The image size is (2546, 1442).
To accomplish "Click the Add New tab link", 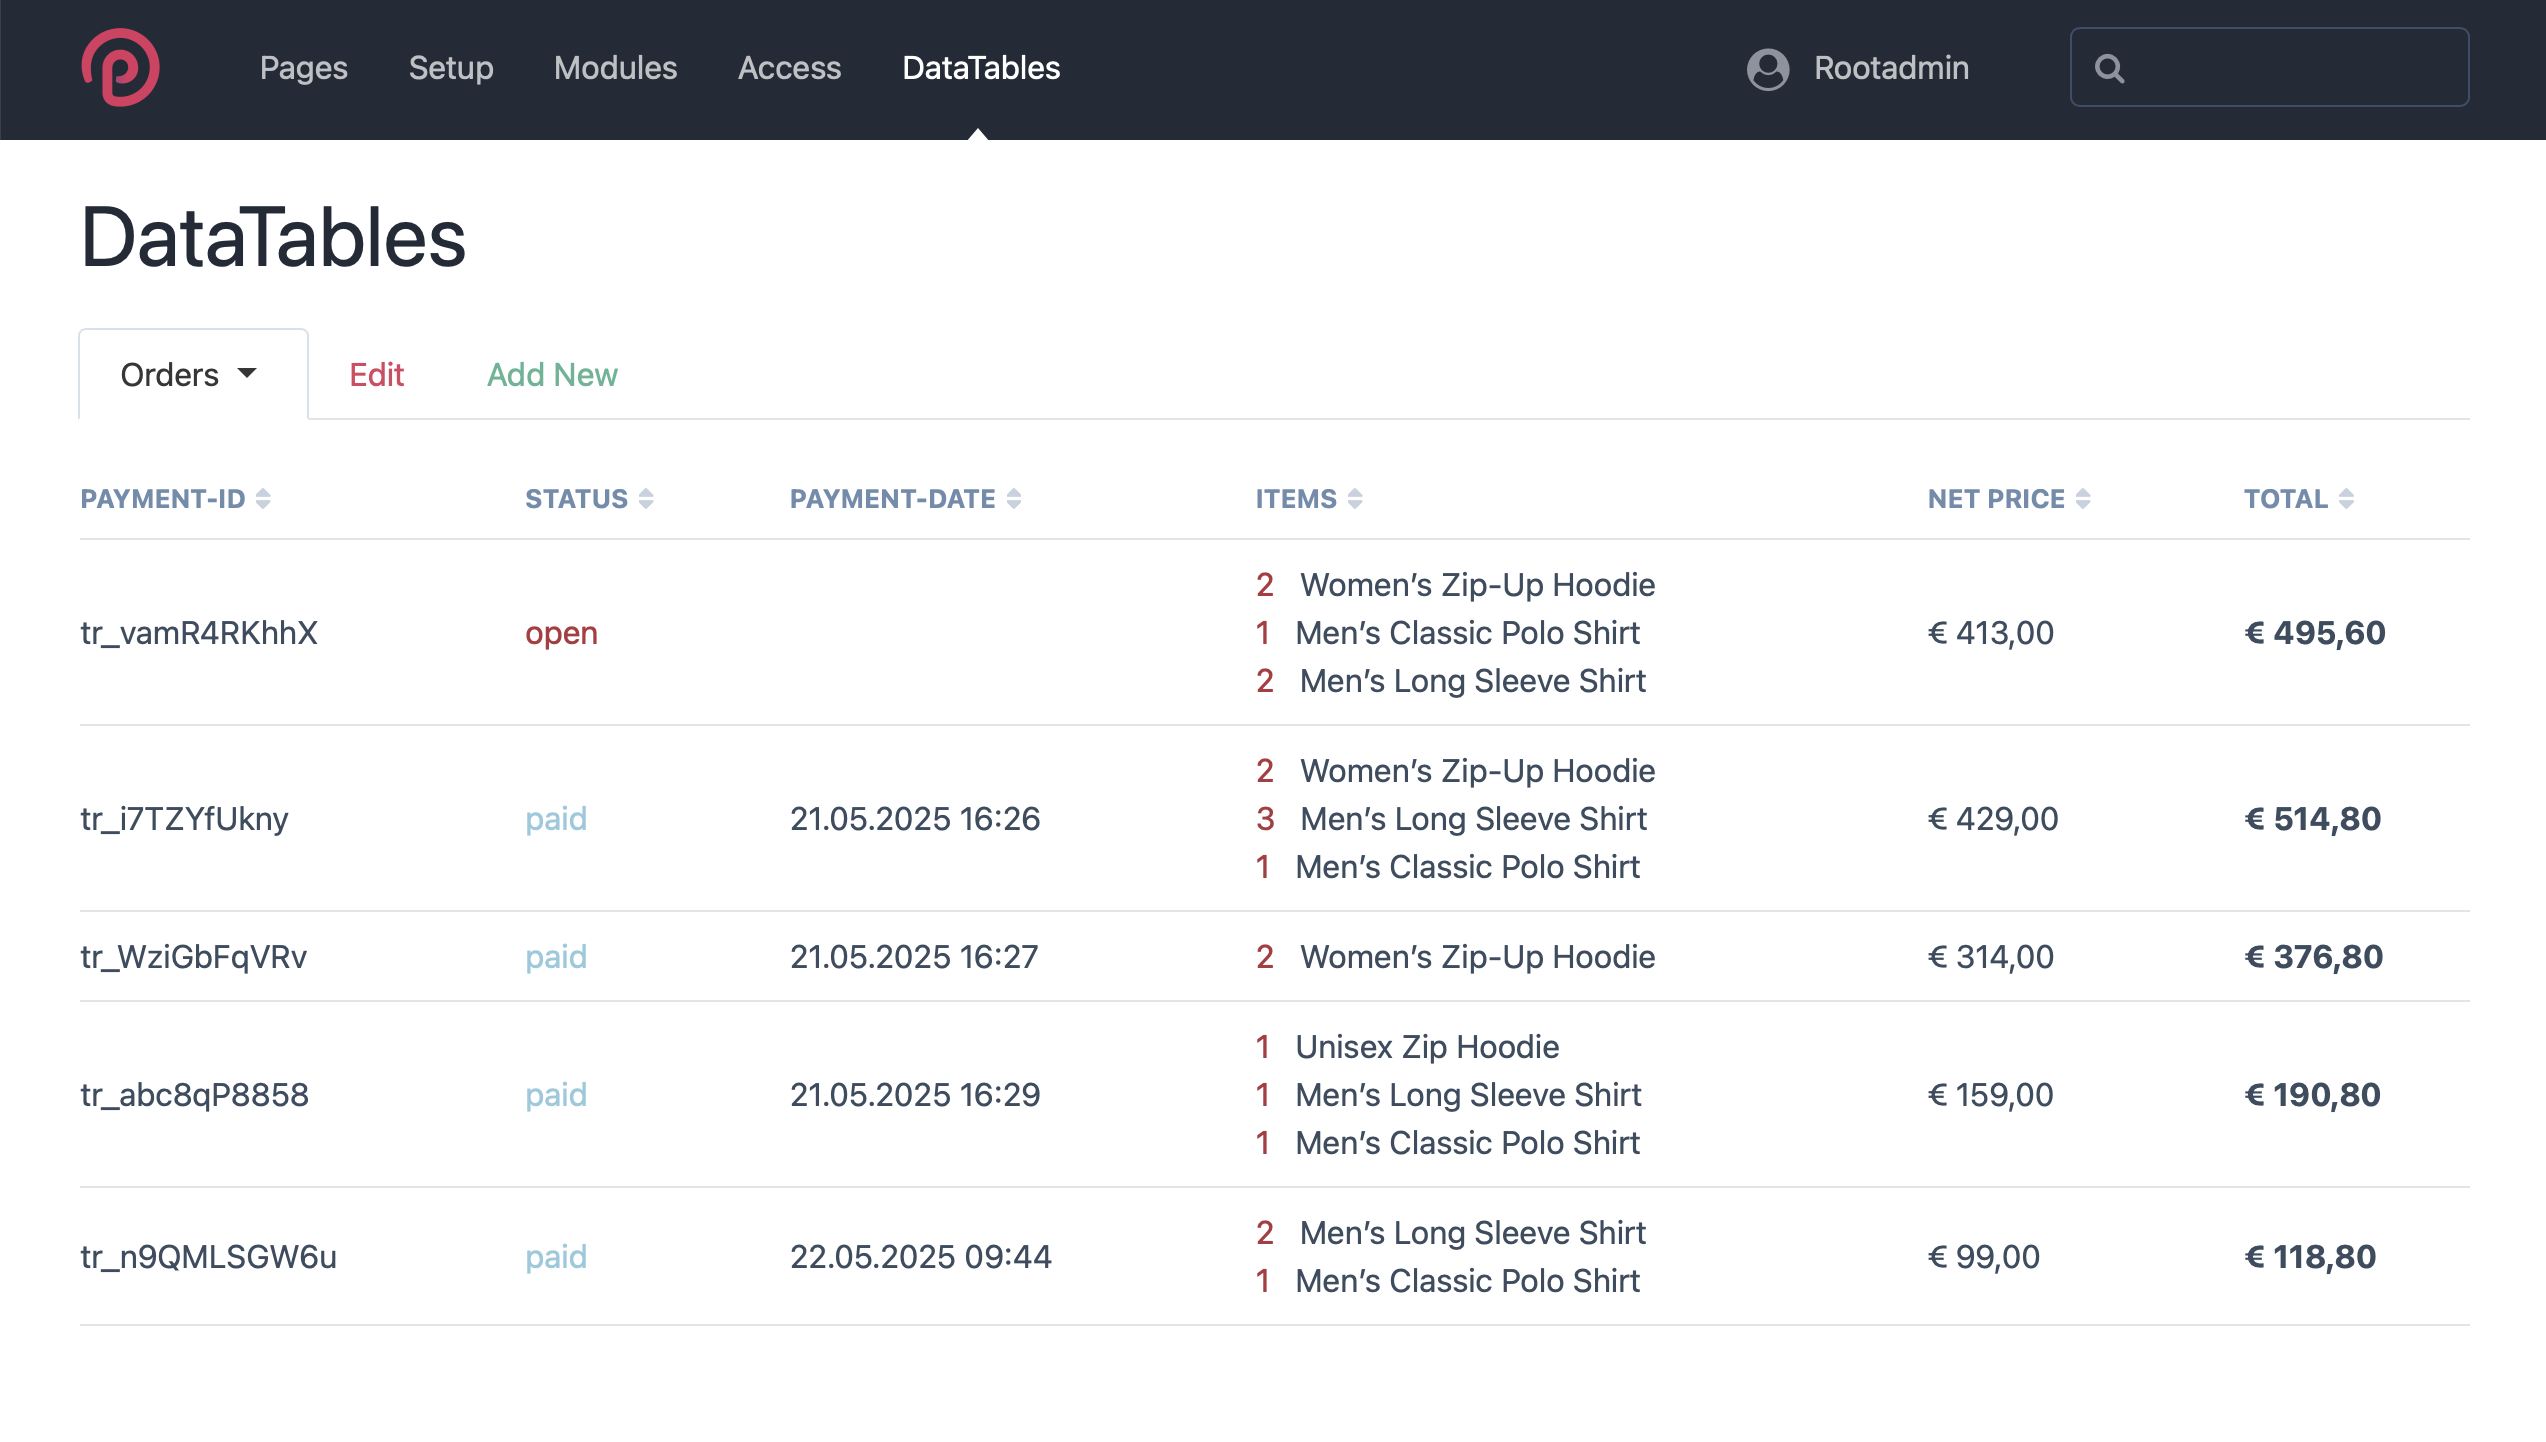I will [x=552, y=374].
